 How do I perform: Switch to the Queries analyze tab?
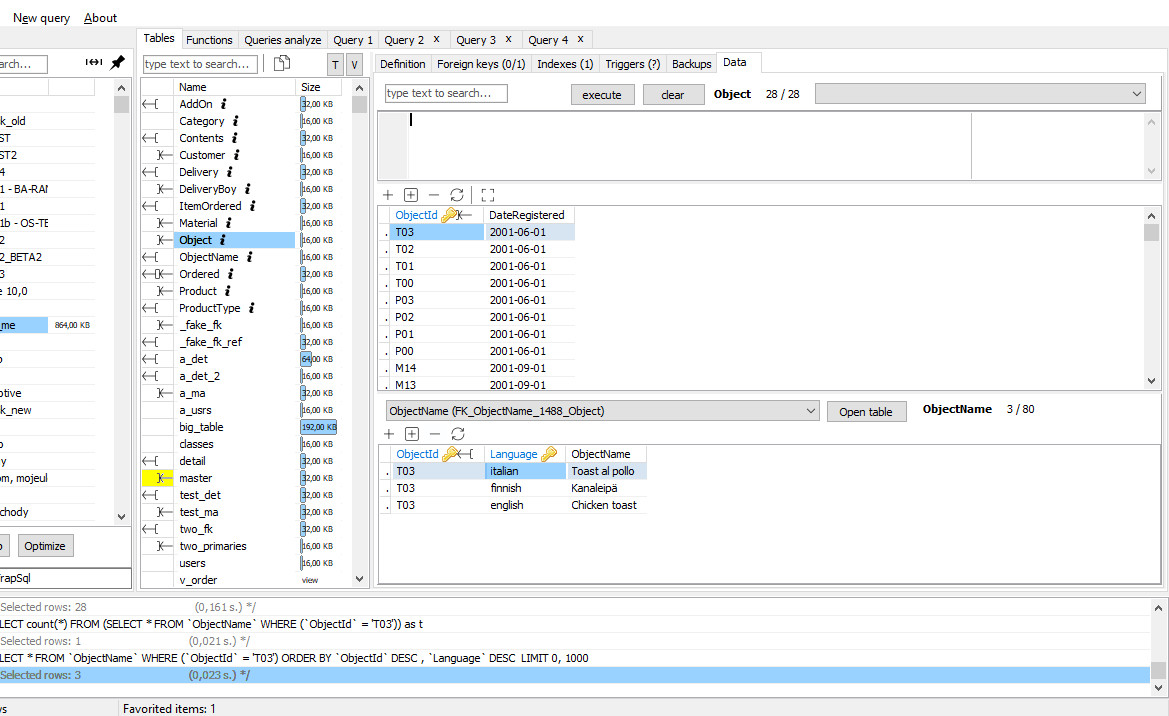pyautogui.click(x=283, y=40)
